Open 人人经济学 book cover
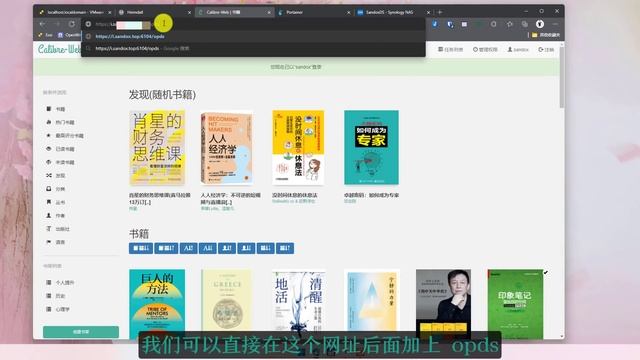640x360 pixels. point(227,147)
